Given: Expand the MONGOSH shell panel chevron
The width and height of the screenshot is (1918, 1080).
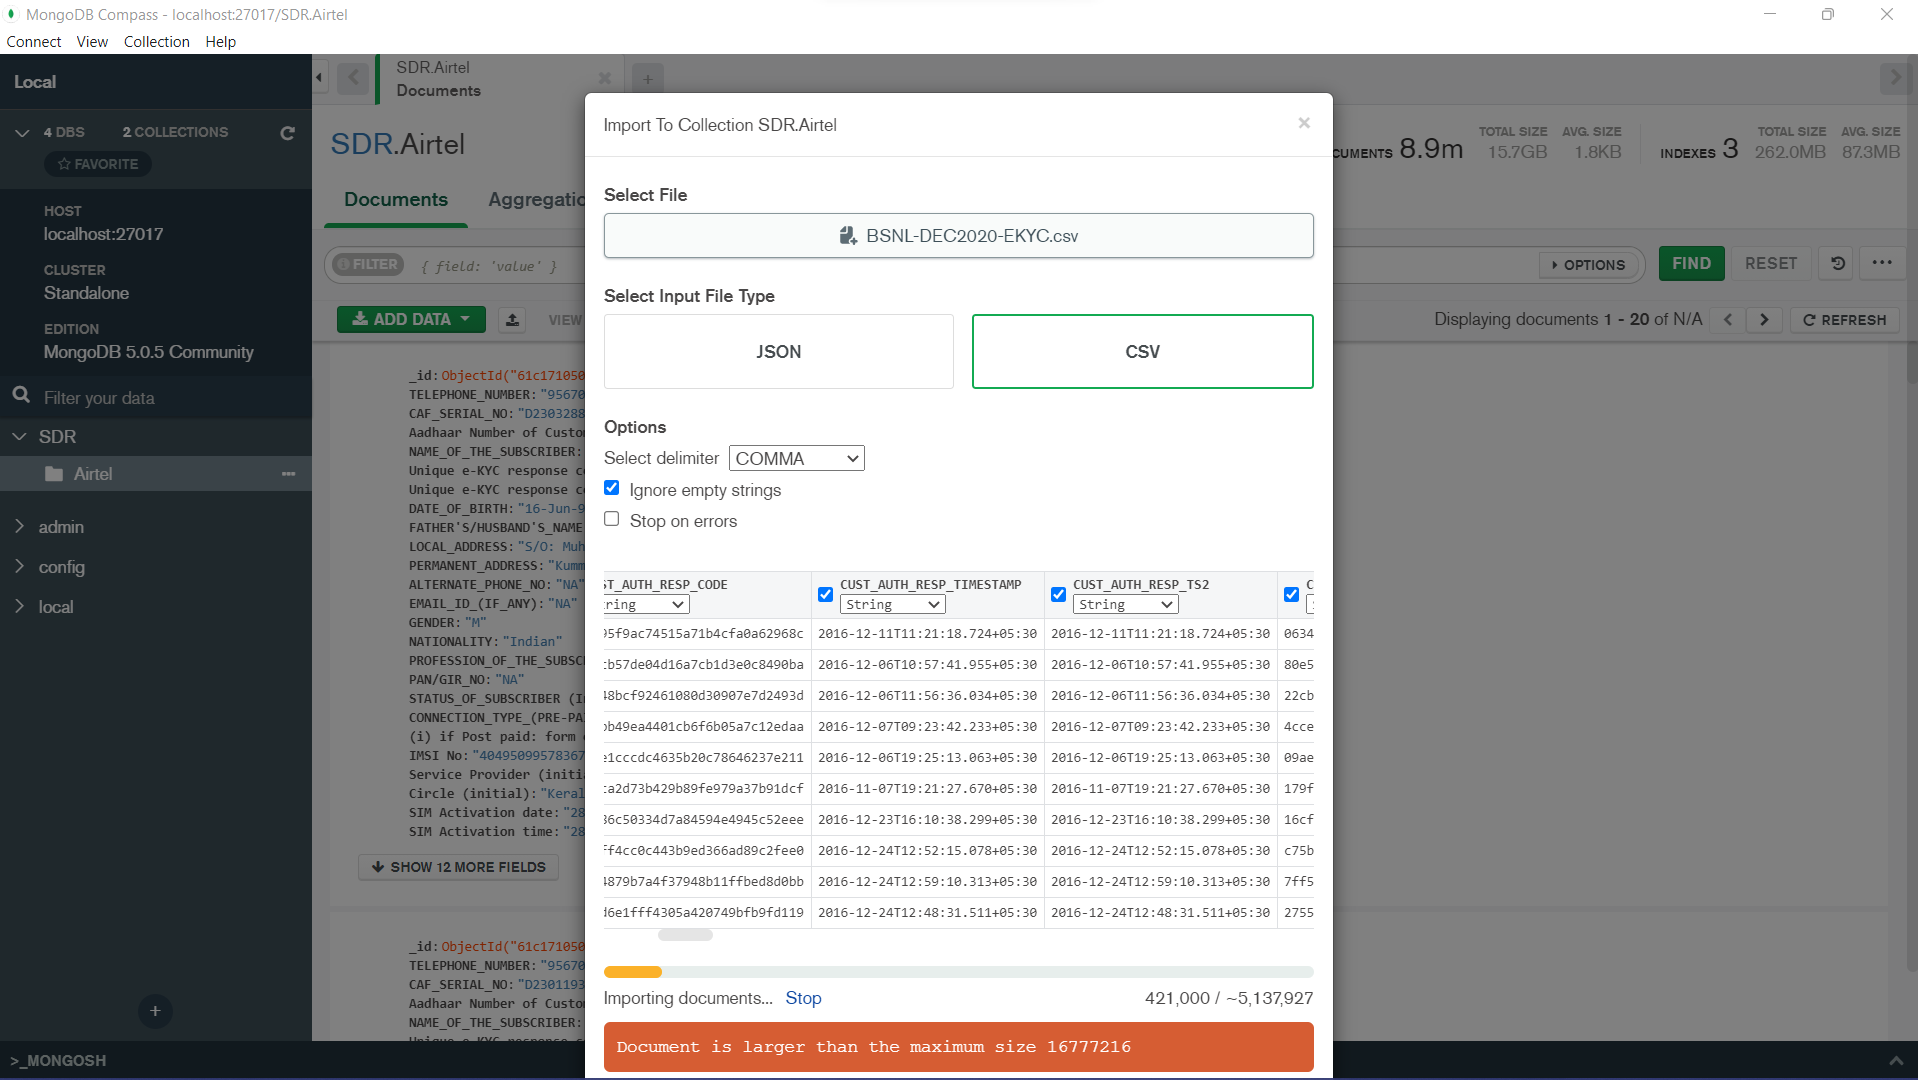Looking at the screenshot, I should point(1896,1060).
